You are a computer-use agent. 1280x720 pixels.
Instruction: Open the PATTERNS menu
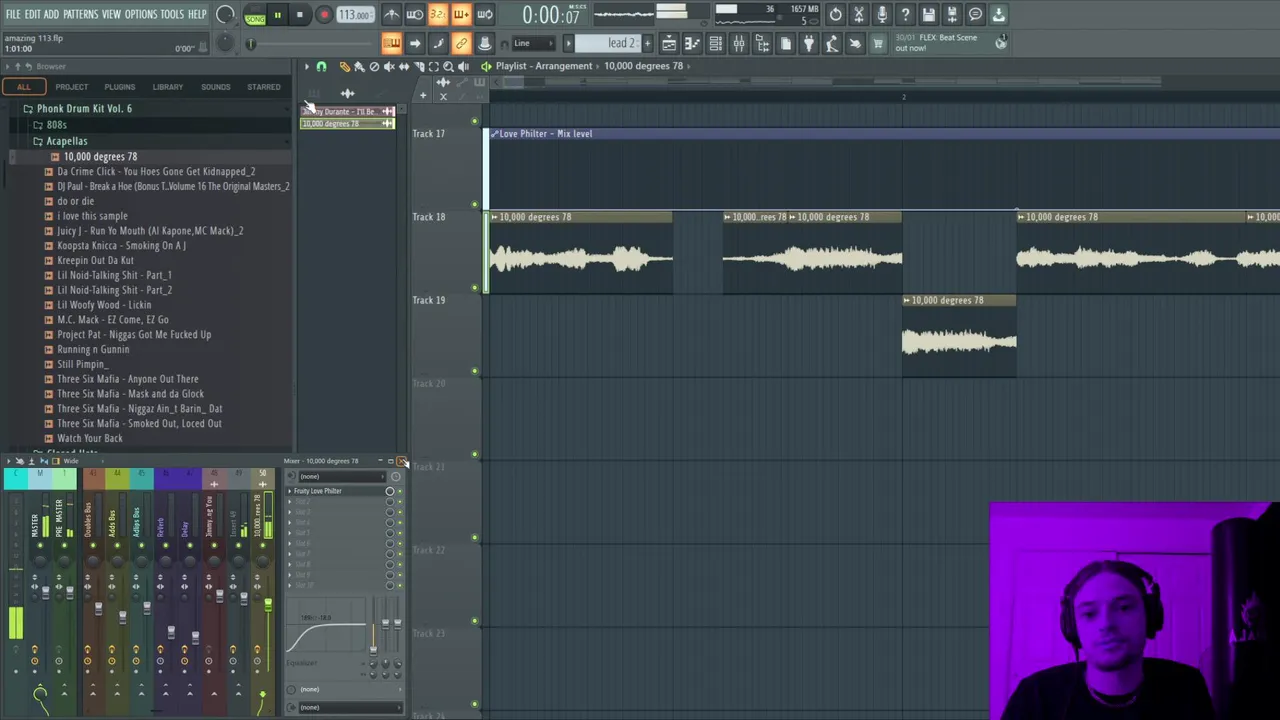(x=80, y=14)
